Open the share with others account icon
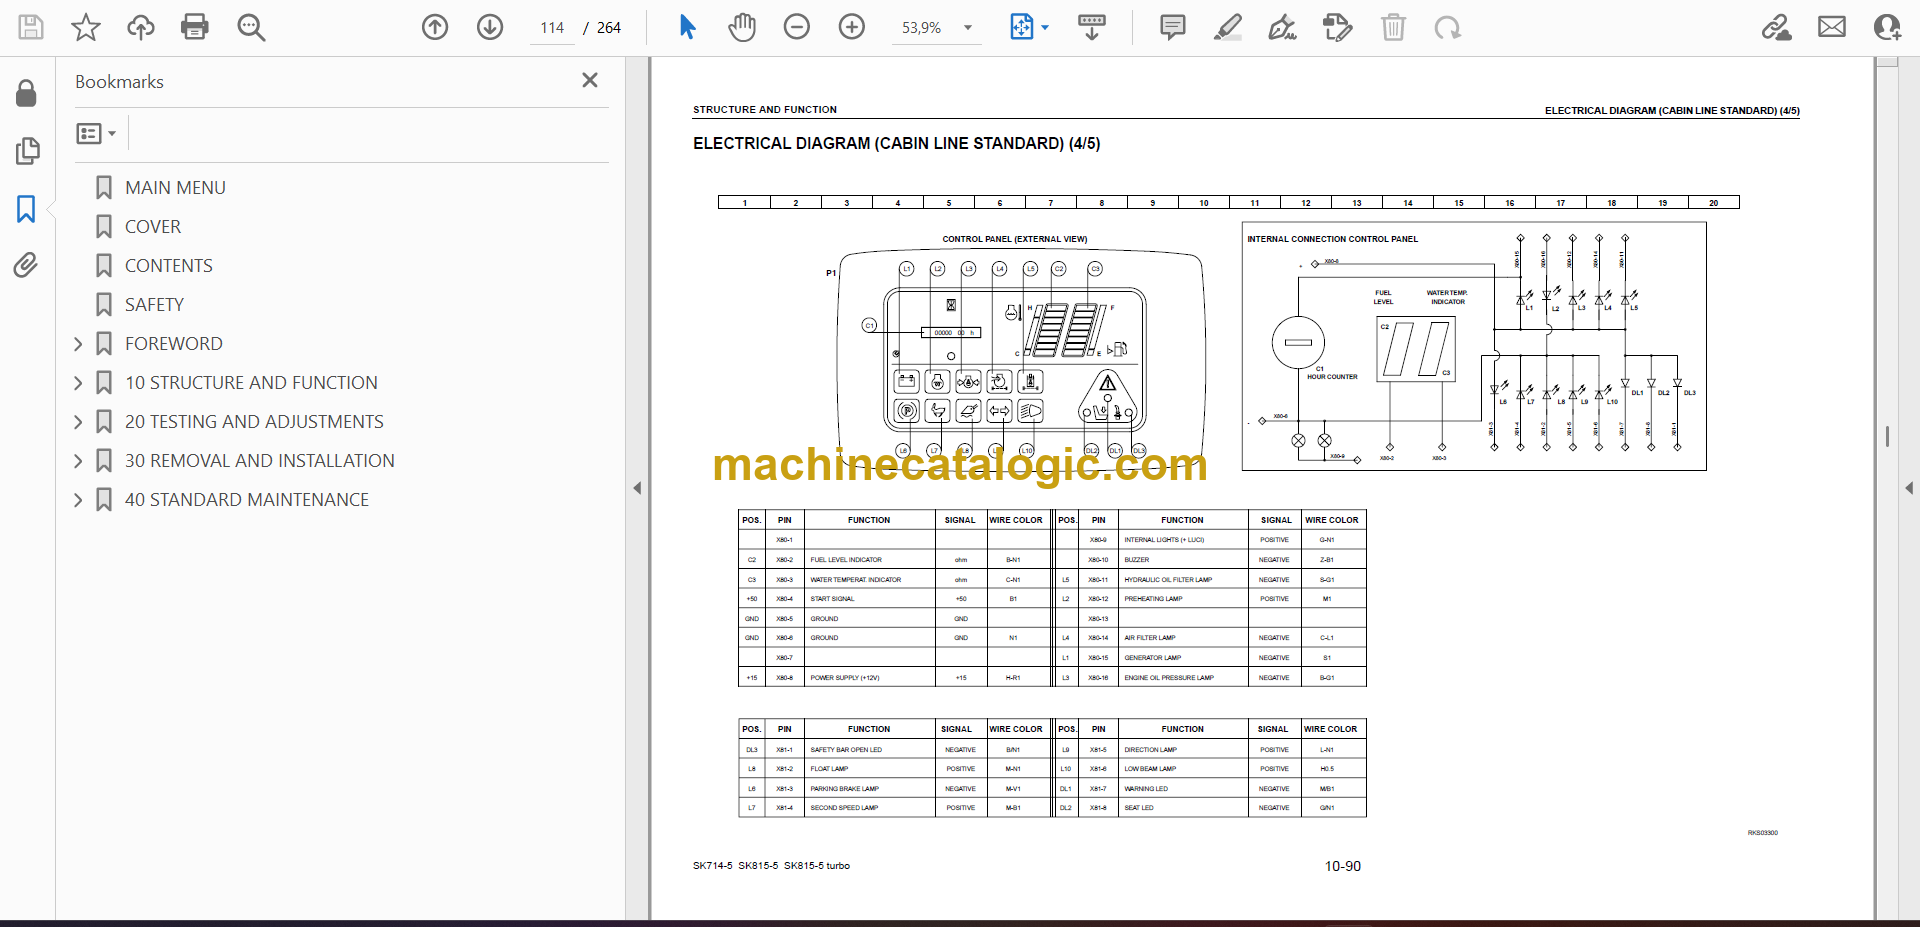1920x927 pixels. point(1887,27)
